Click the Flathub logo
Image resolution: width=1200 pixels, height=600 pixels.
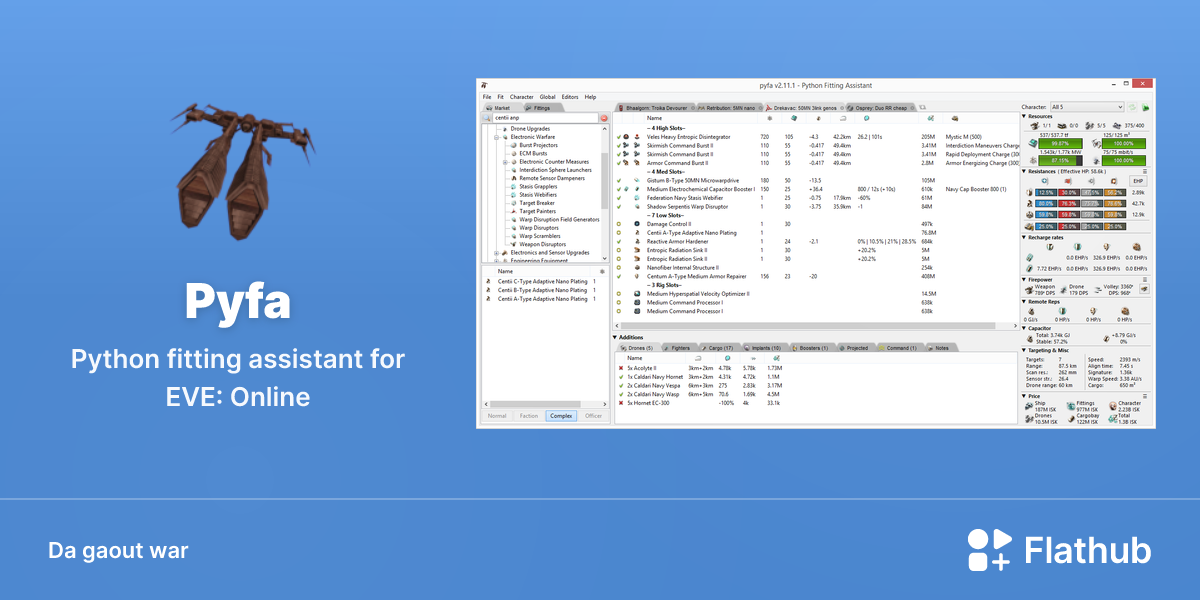1059,550
